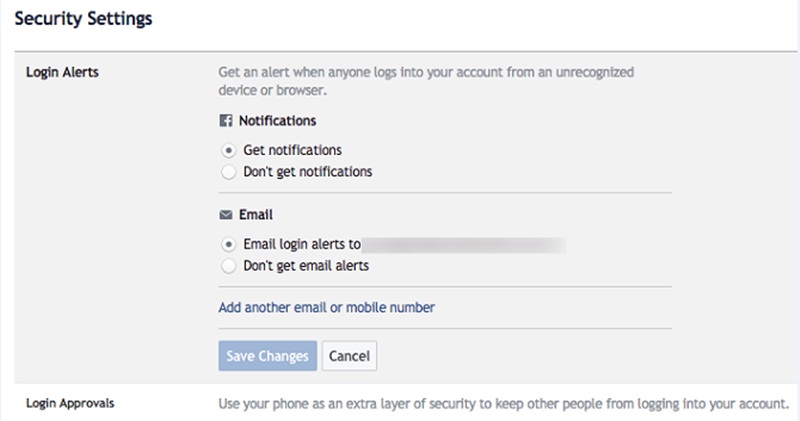Select the Don't get email alerts radio button
The image size is (800, 421).
click(x=229, y=266)
